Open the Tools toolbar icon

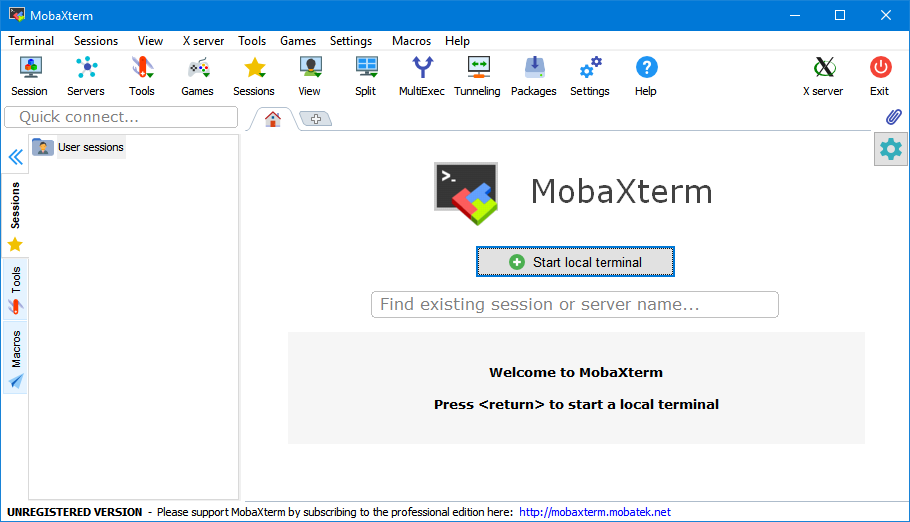[x=142, y=76]
